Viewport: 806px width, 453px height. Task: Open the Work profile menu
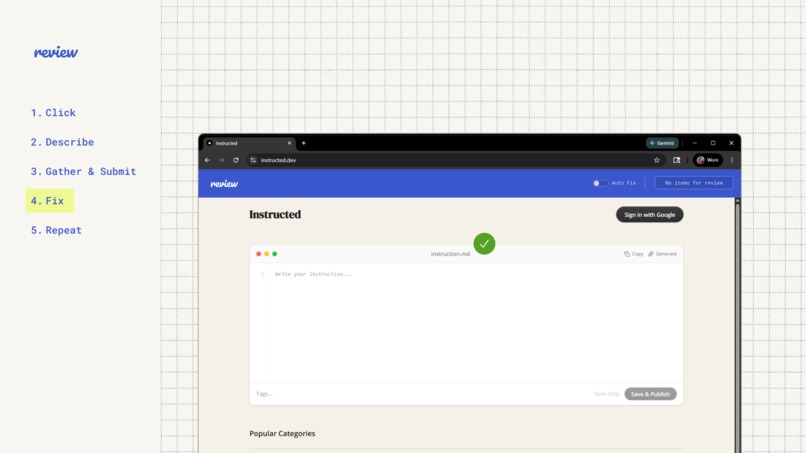pos(708,160)
